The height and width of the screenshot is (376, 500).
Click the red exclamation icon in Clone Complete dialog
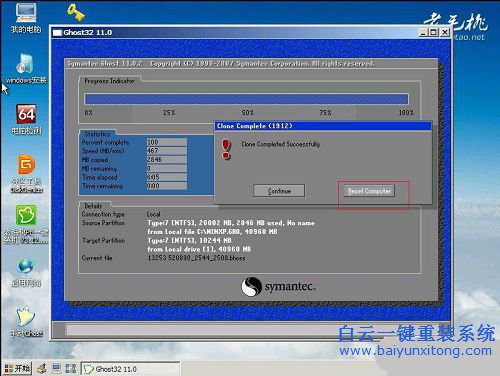(226, 149)
